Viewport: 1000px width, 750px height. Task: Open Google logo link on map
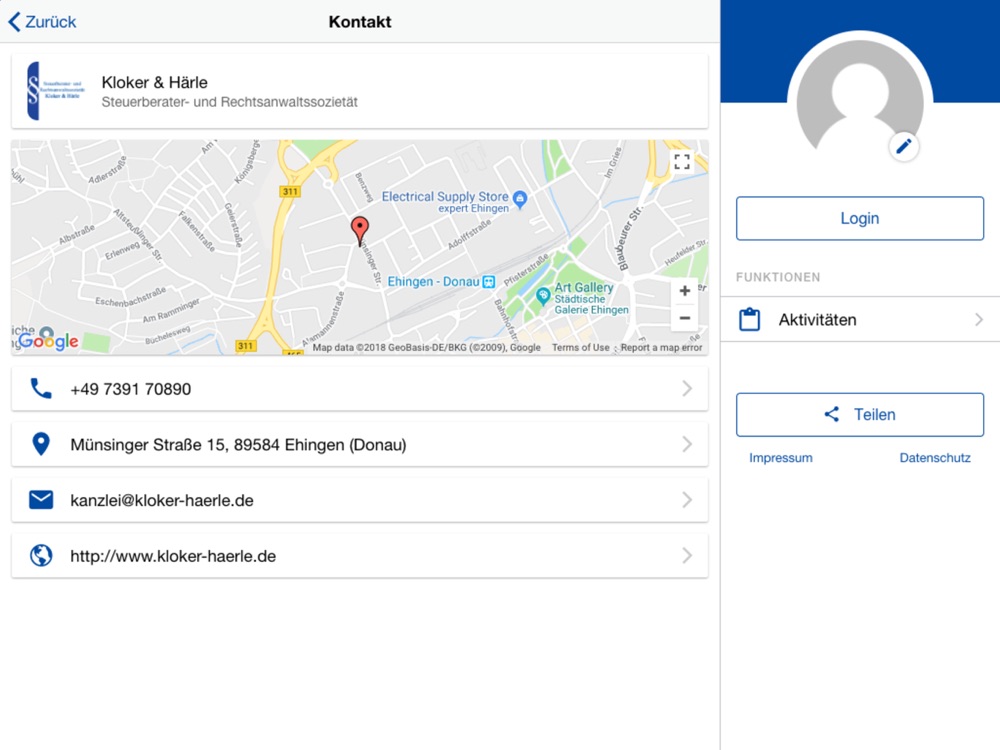pos(48,341)
